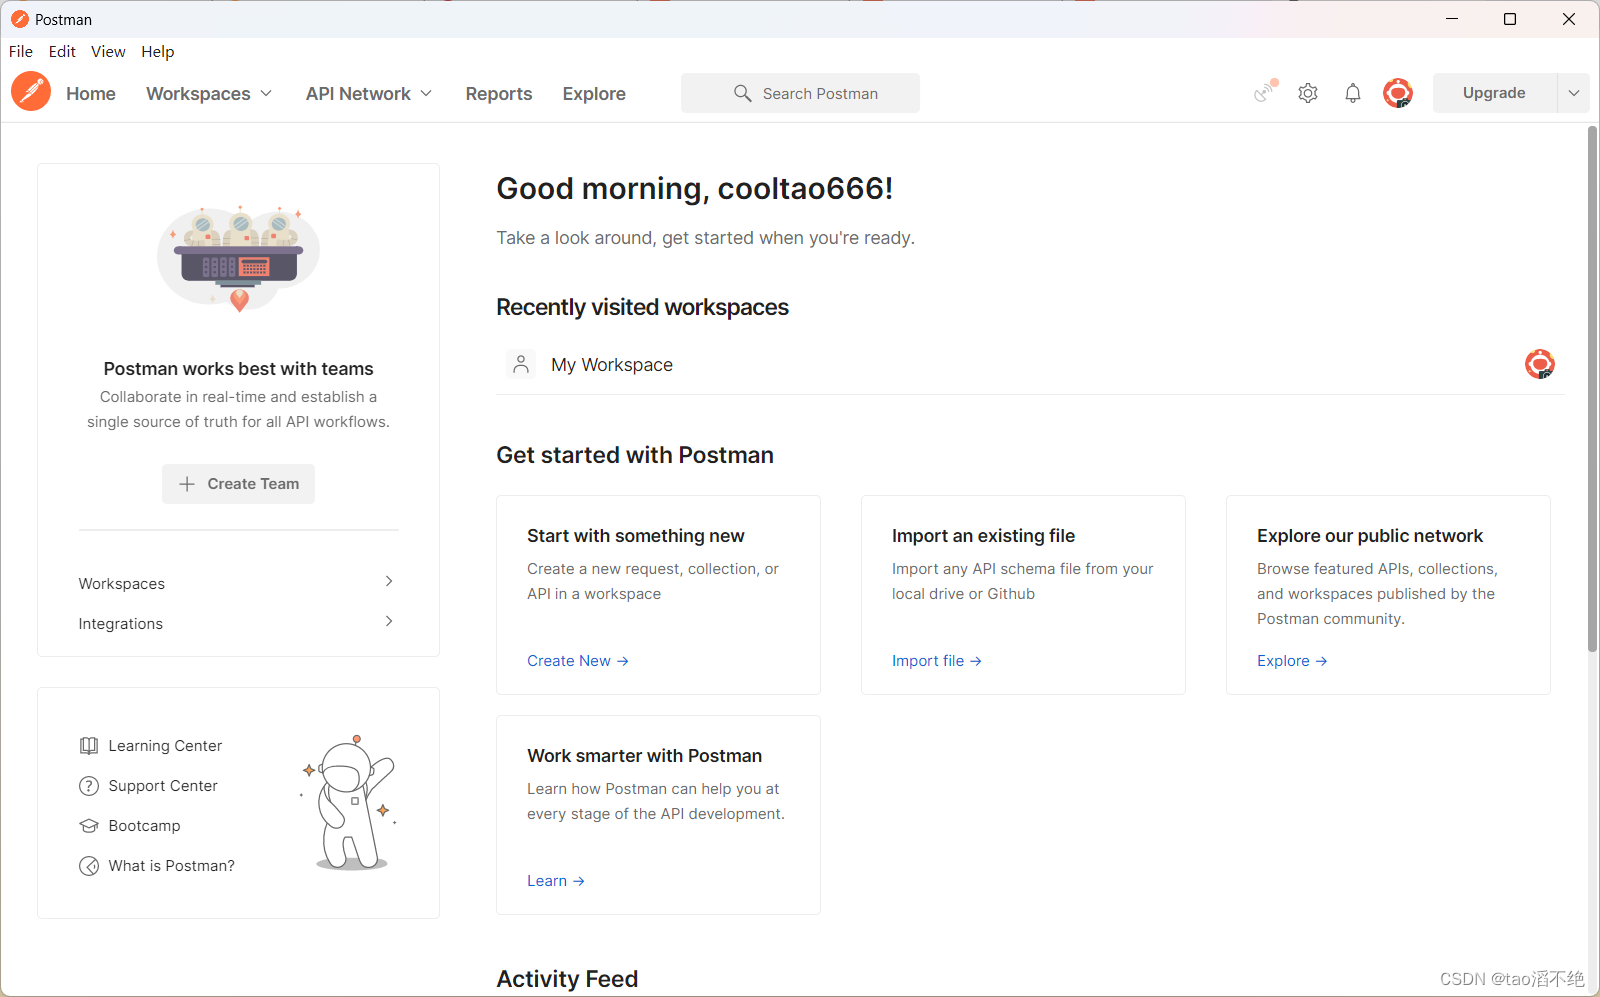Viewport: 1600px width, 997px height.
Task: Click the avatar on My Workspace row
Action: click(x=1540, y=364)
